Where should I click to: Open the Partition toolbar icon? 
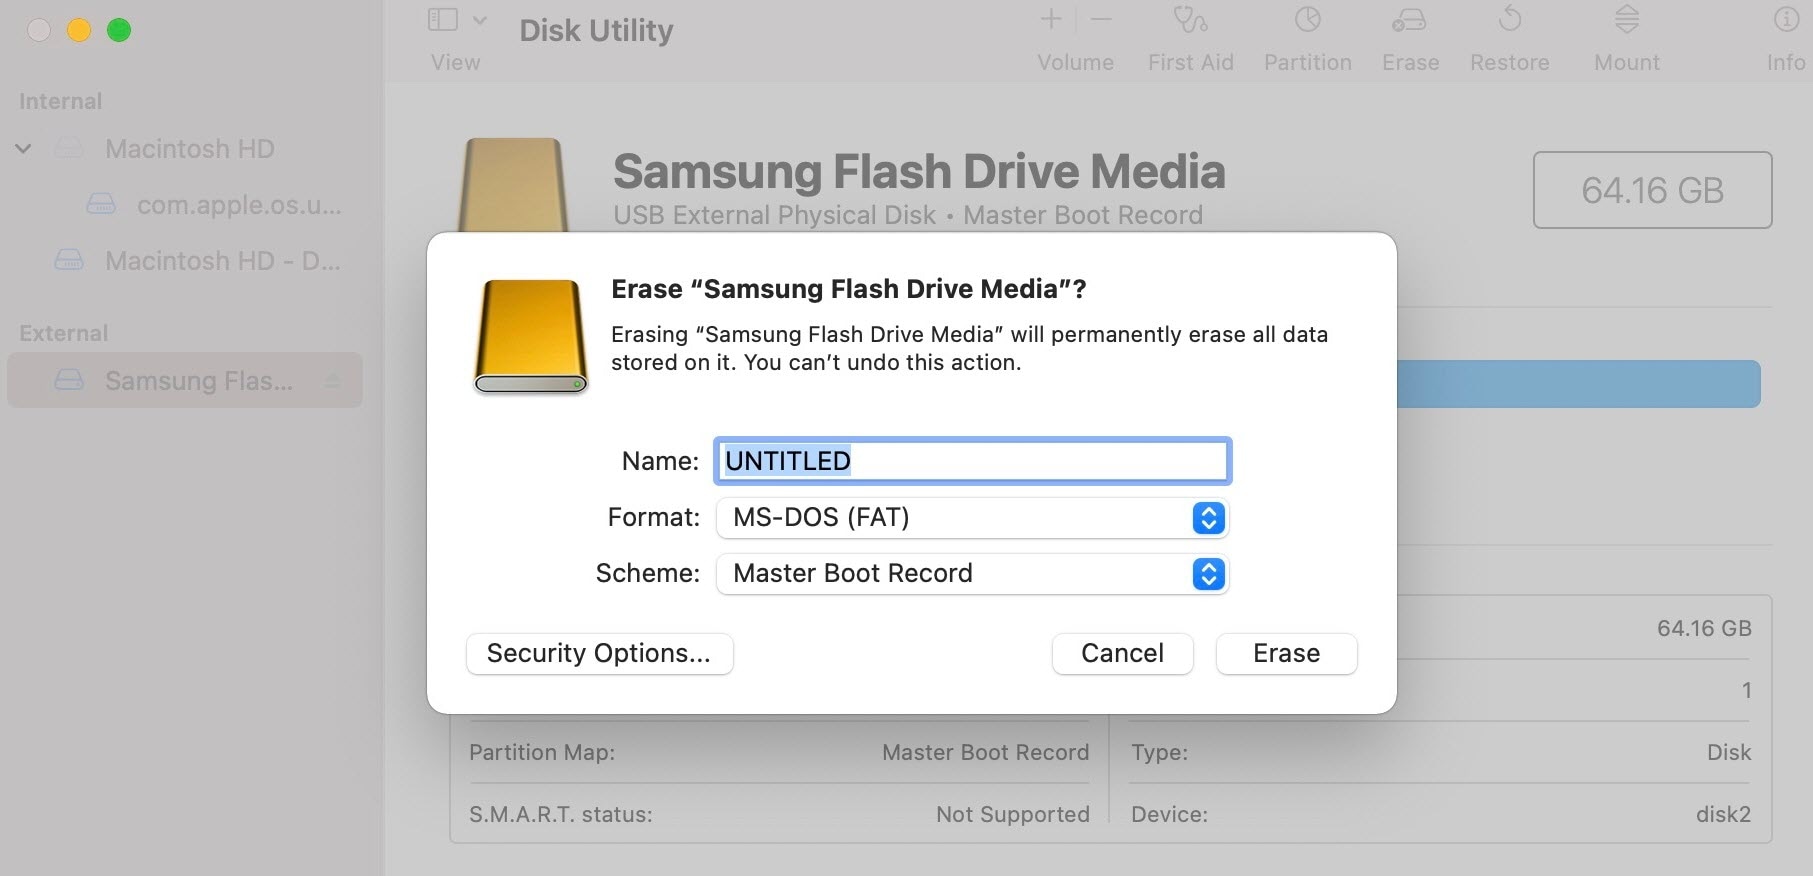pyautogui.click(x=1307, y=20)
